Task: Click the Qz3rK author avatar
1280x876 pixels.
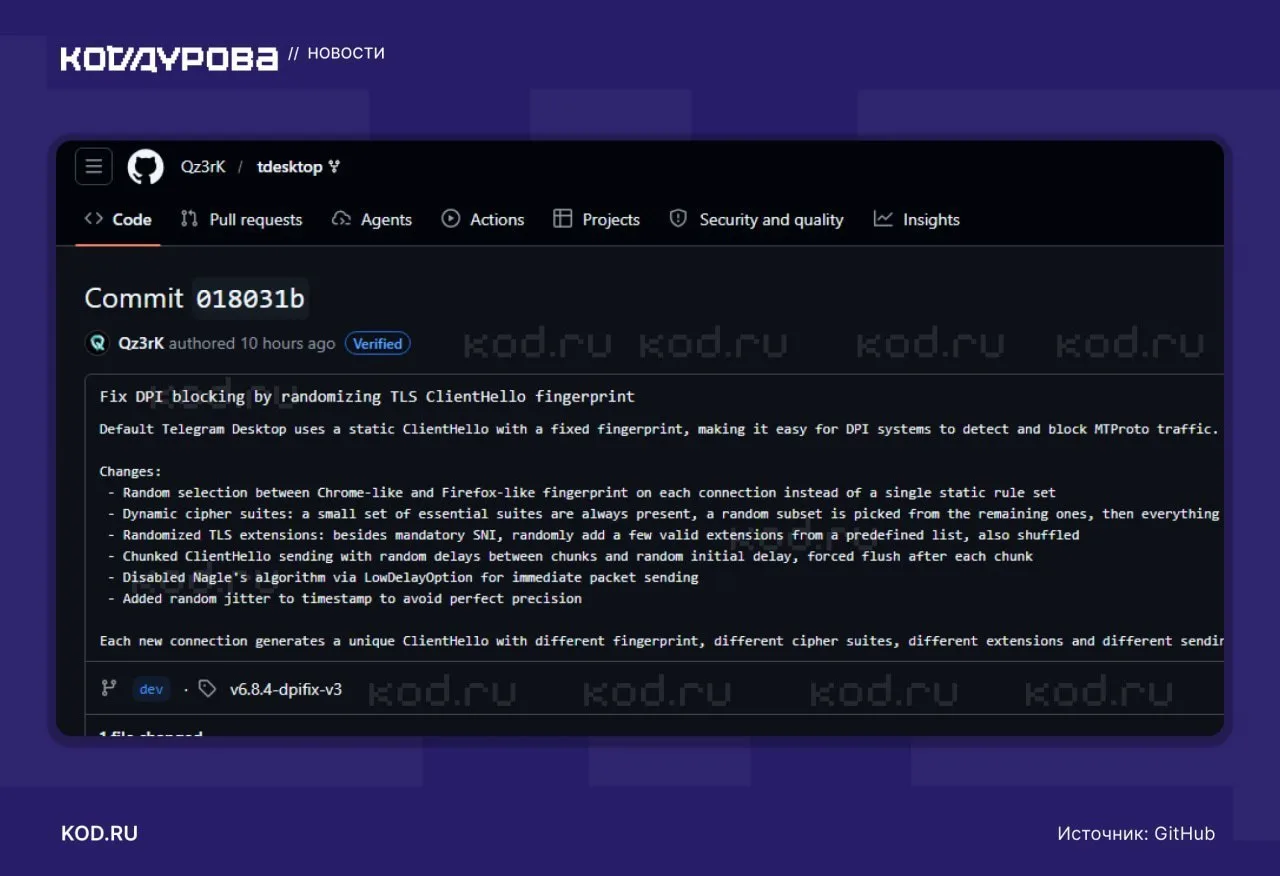Action: click(x=97, y=343)
